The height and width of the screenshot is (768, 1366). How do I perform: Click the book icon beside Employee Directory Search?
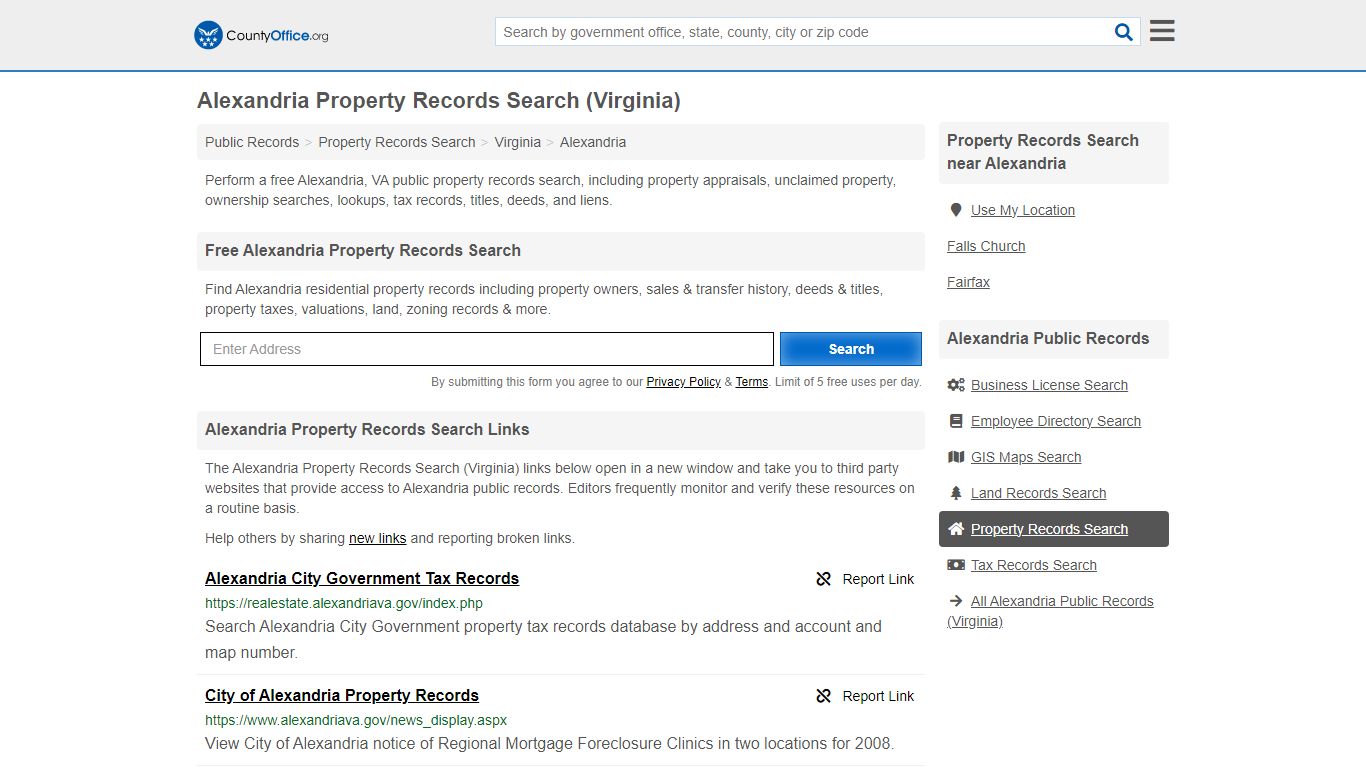[x=956, y=421]
